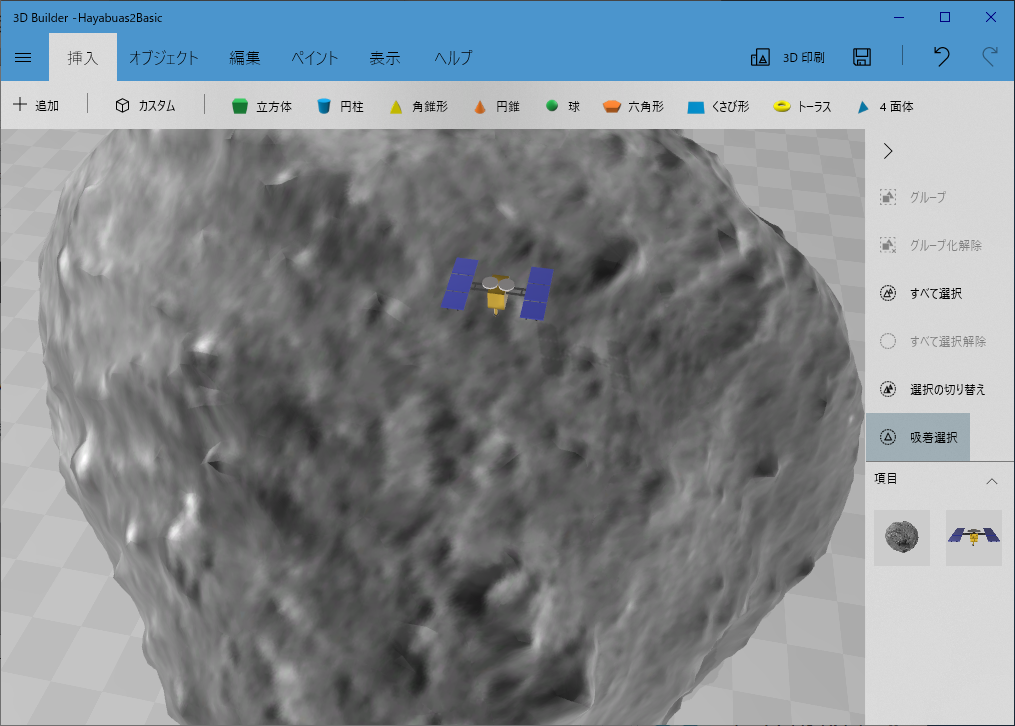Insert a 円柱 cylinder
The width and height of the screenshot is (1015, 726).
point(340,106)
